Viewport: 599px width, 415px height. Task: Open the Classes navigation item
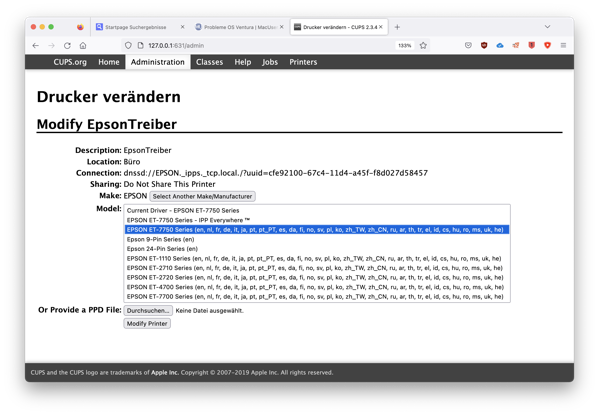pyautogui.click(x=209, y=62)
